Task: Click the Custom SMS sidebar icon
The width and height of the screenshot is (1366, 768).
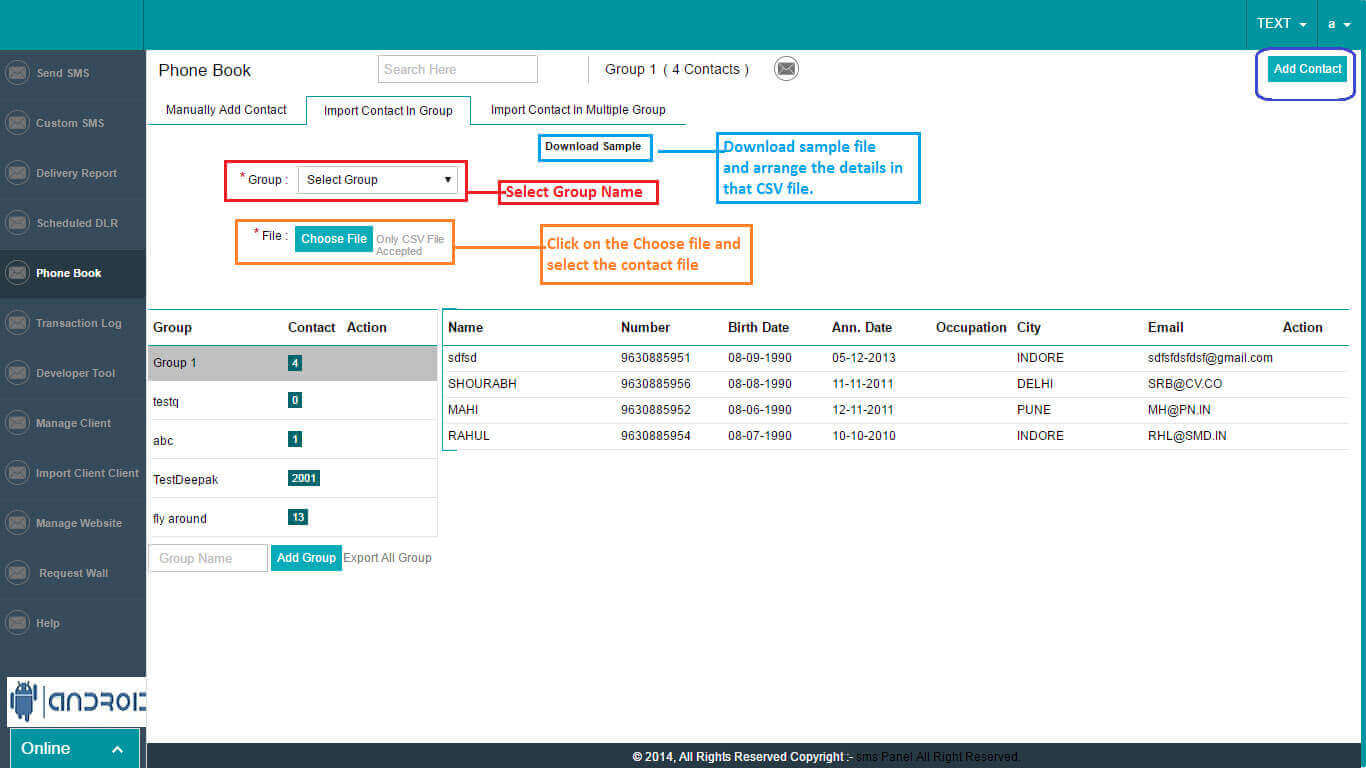Action: coord(17,123)
